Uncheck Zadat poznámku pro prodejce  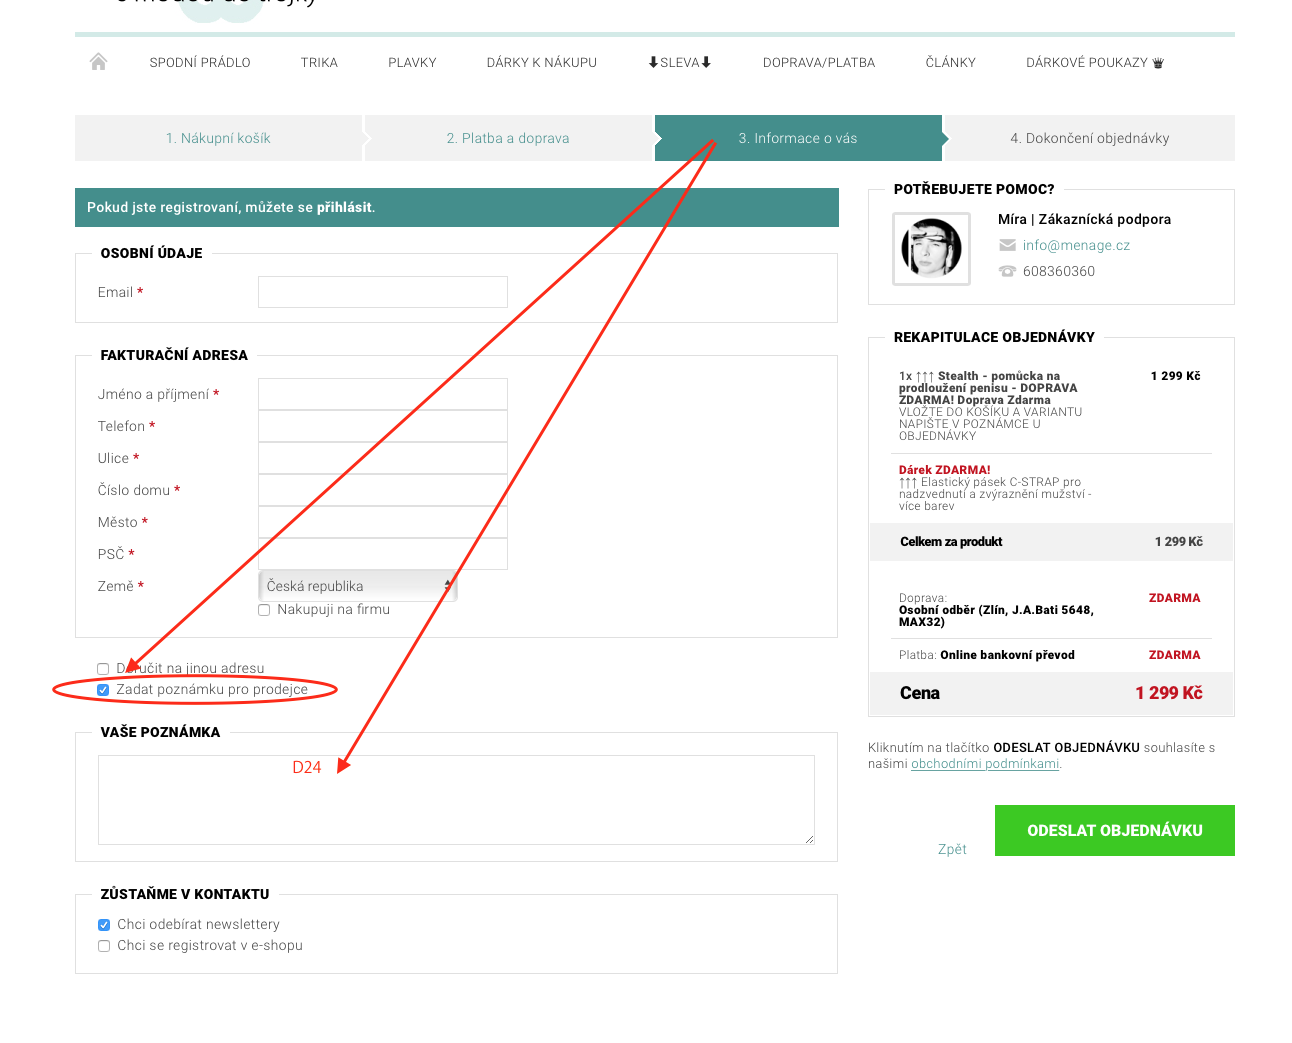(103, 690)
